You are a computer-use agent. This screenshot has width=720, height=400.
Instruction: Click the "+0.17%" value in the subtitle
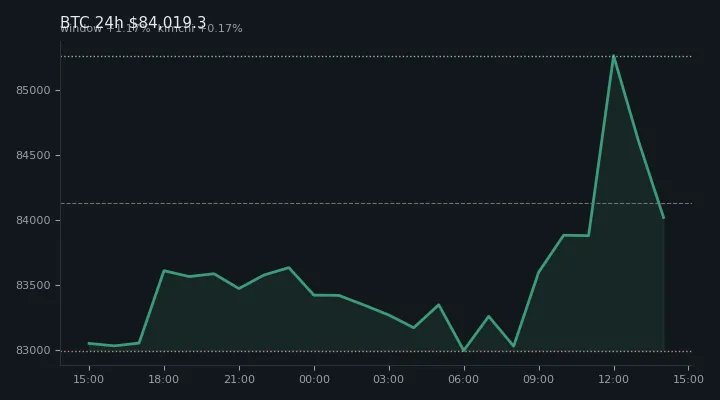(x=220, y=29)
